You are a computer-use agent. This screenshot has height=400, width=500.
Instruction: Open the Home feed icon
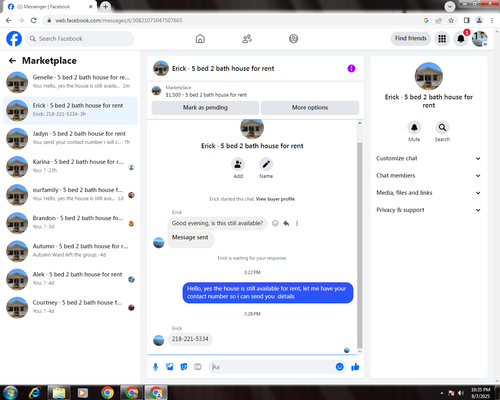pos(200,39)
